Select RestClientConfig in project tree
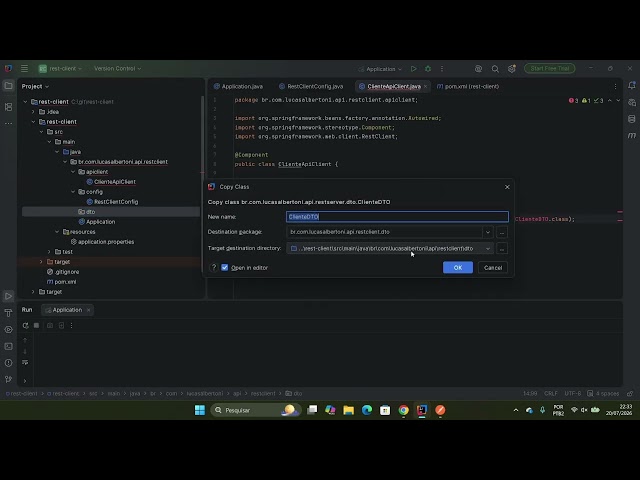The height and width of the screenshot is (480, 640). tap(116, 202)
